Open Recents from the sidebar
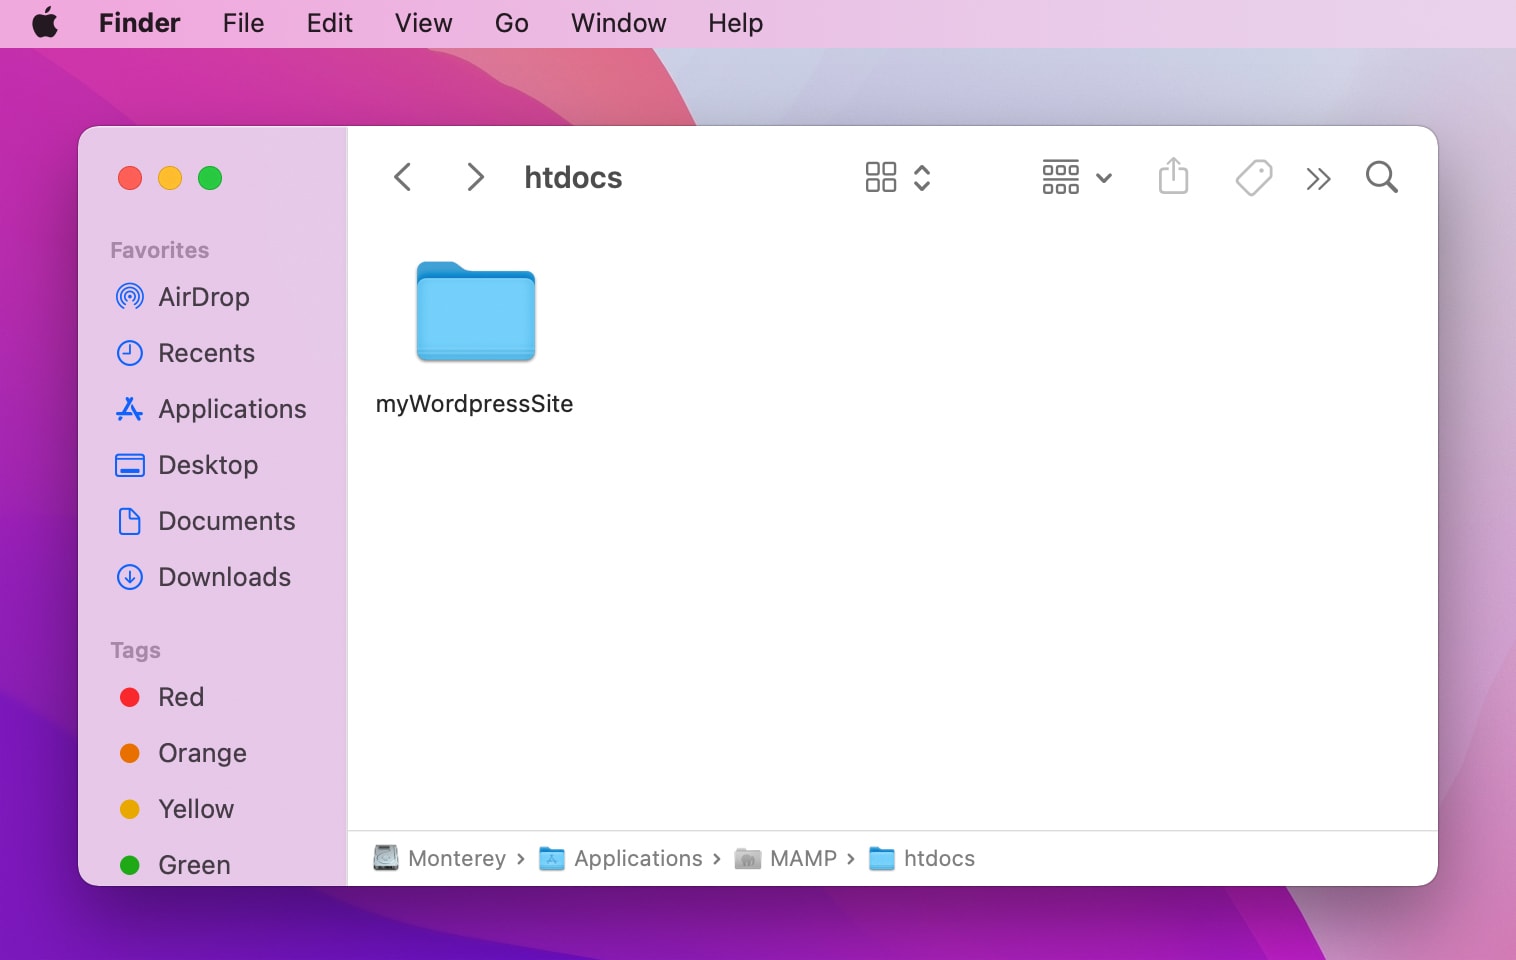Image resolution: width=1516 pixels, height=960 pixels. tap(206, 352)
